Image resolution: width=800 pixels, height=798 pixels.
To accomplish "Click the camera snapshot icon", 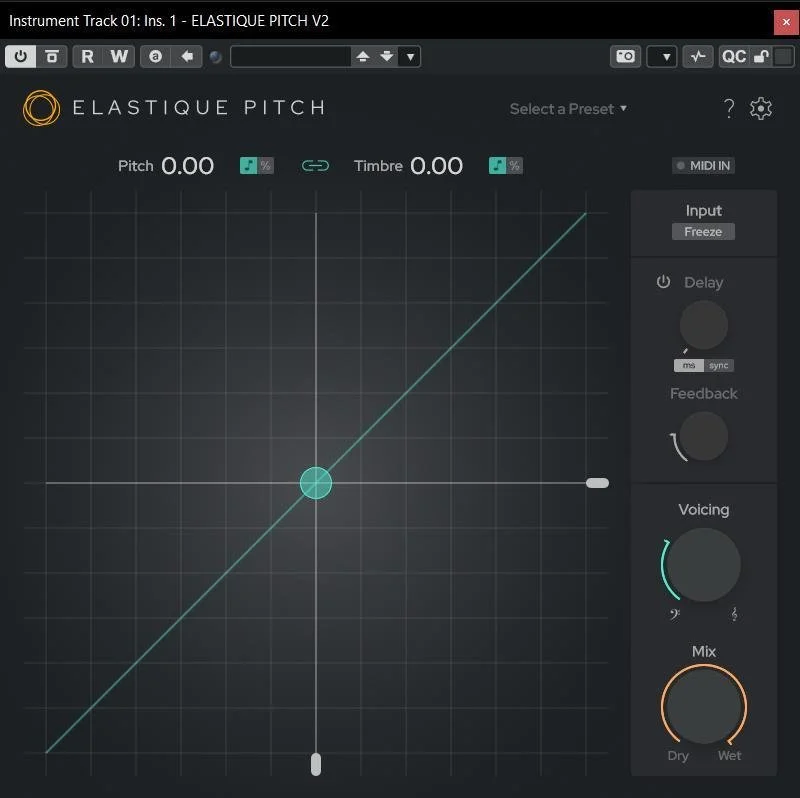I will pos(626,56).
